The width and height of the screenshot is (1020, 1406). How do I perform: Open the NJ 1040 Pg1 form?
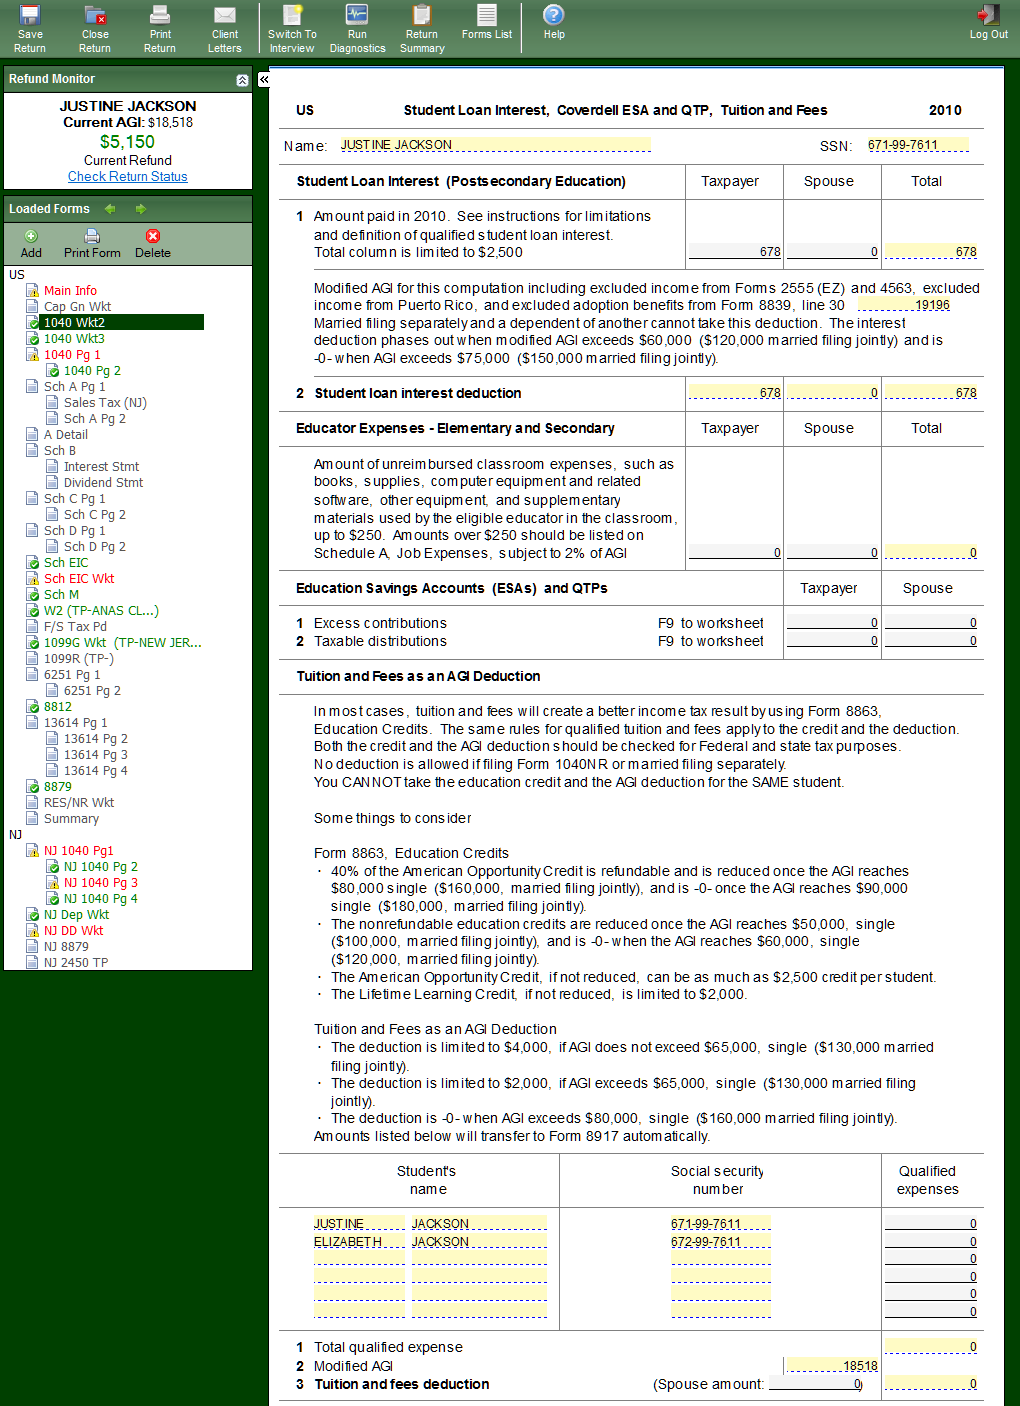(x=78, y=851)
